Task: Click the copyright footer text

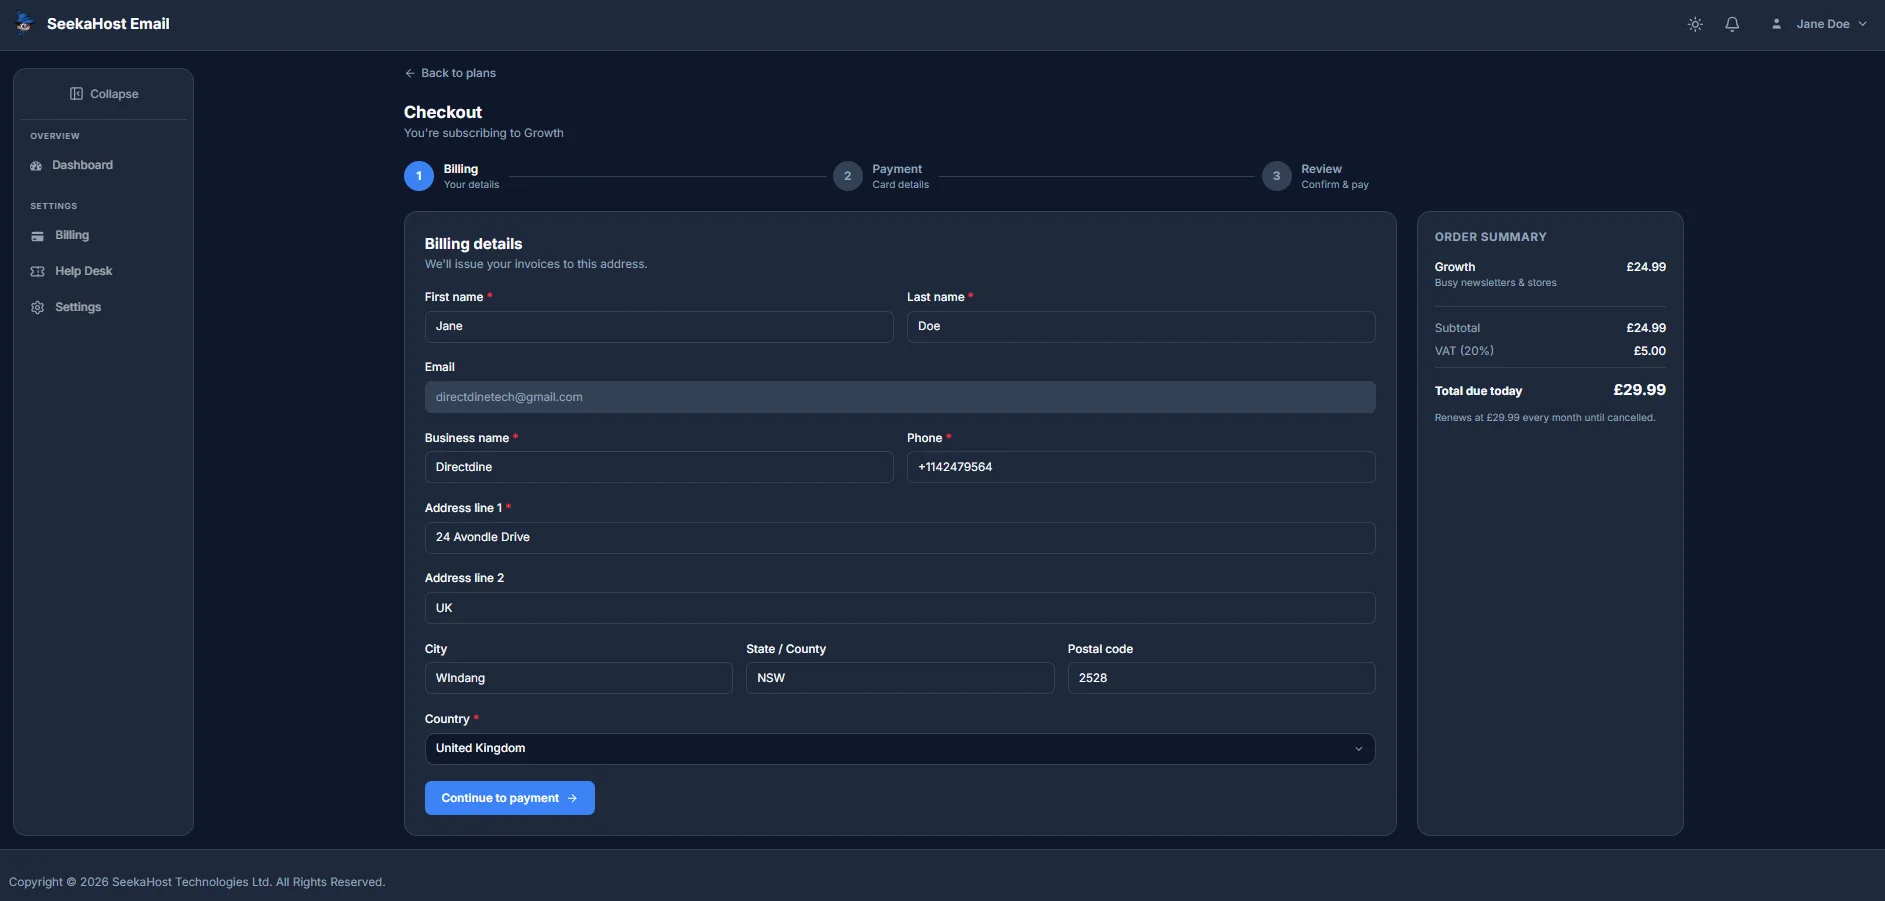Action: point(197,882)
